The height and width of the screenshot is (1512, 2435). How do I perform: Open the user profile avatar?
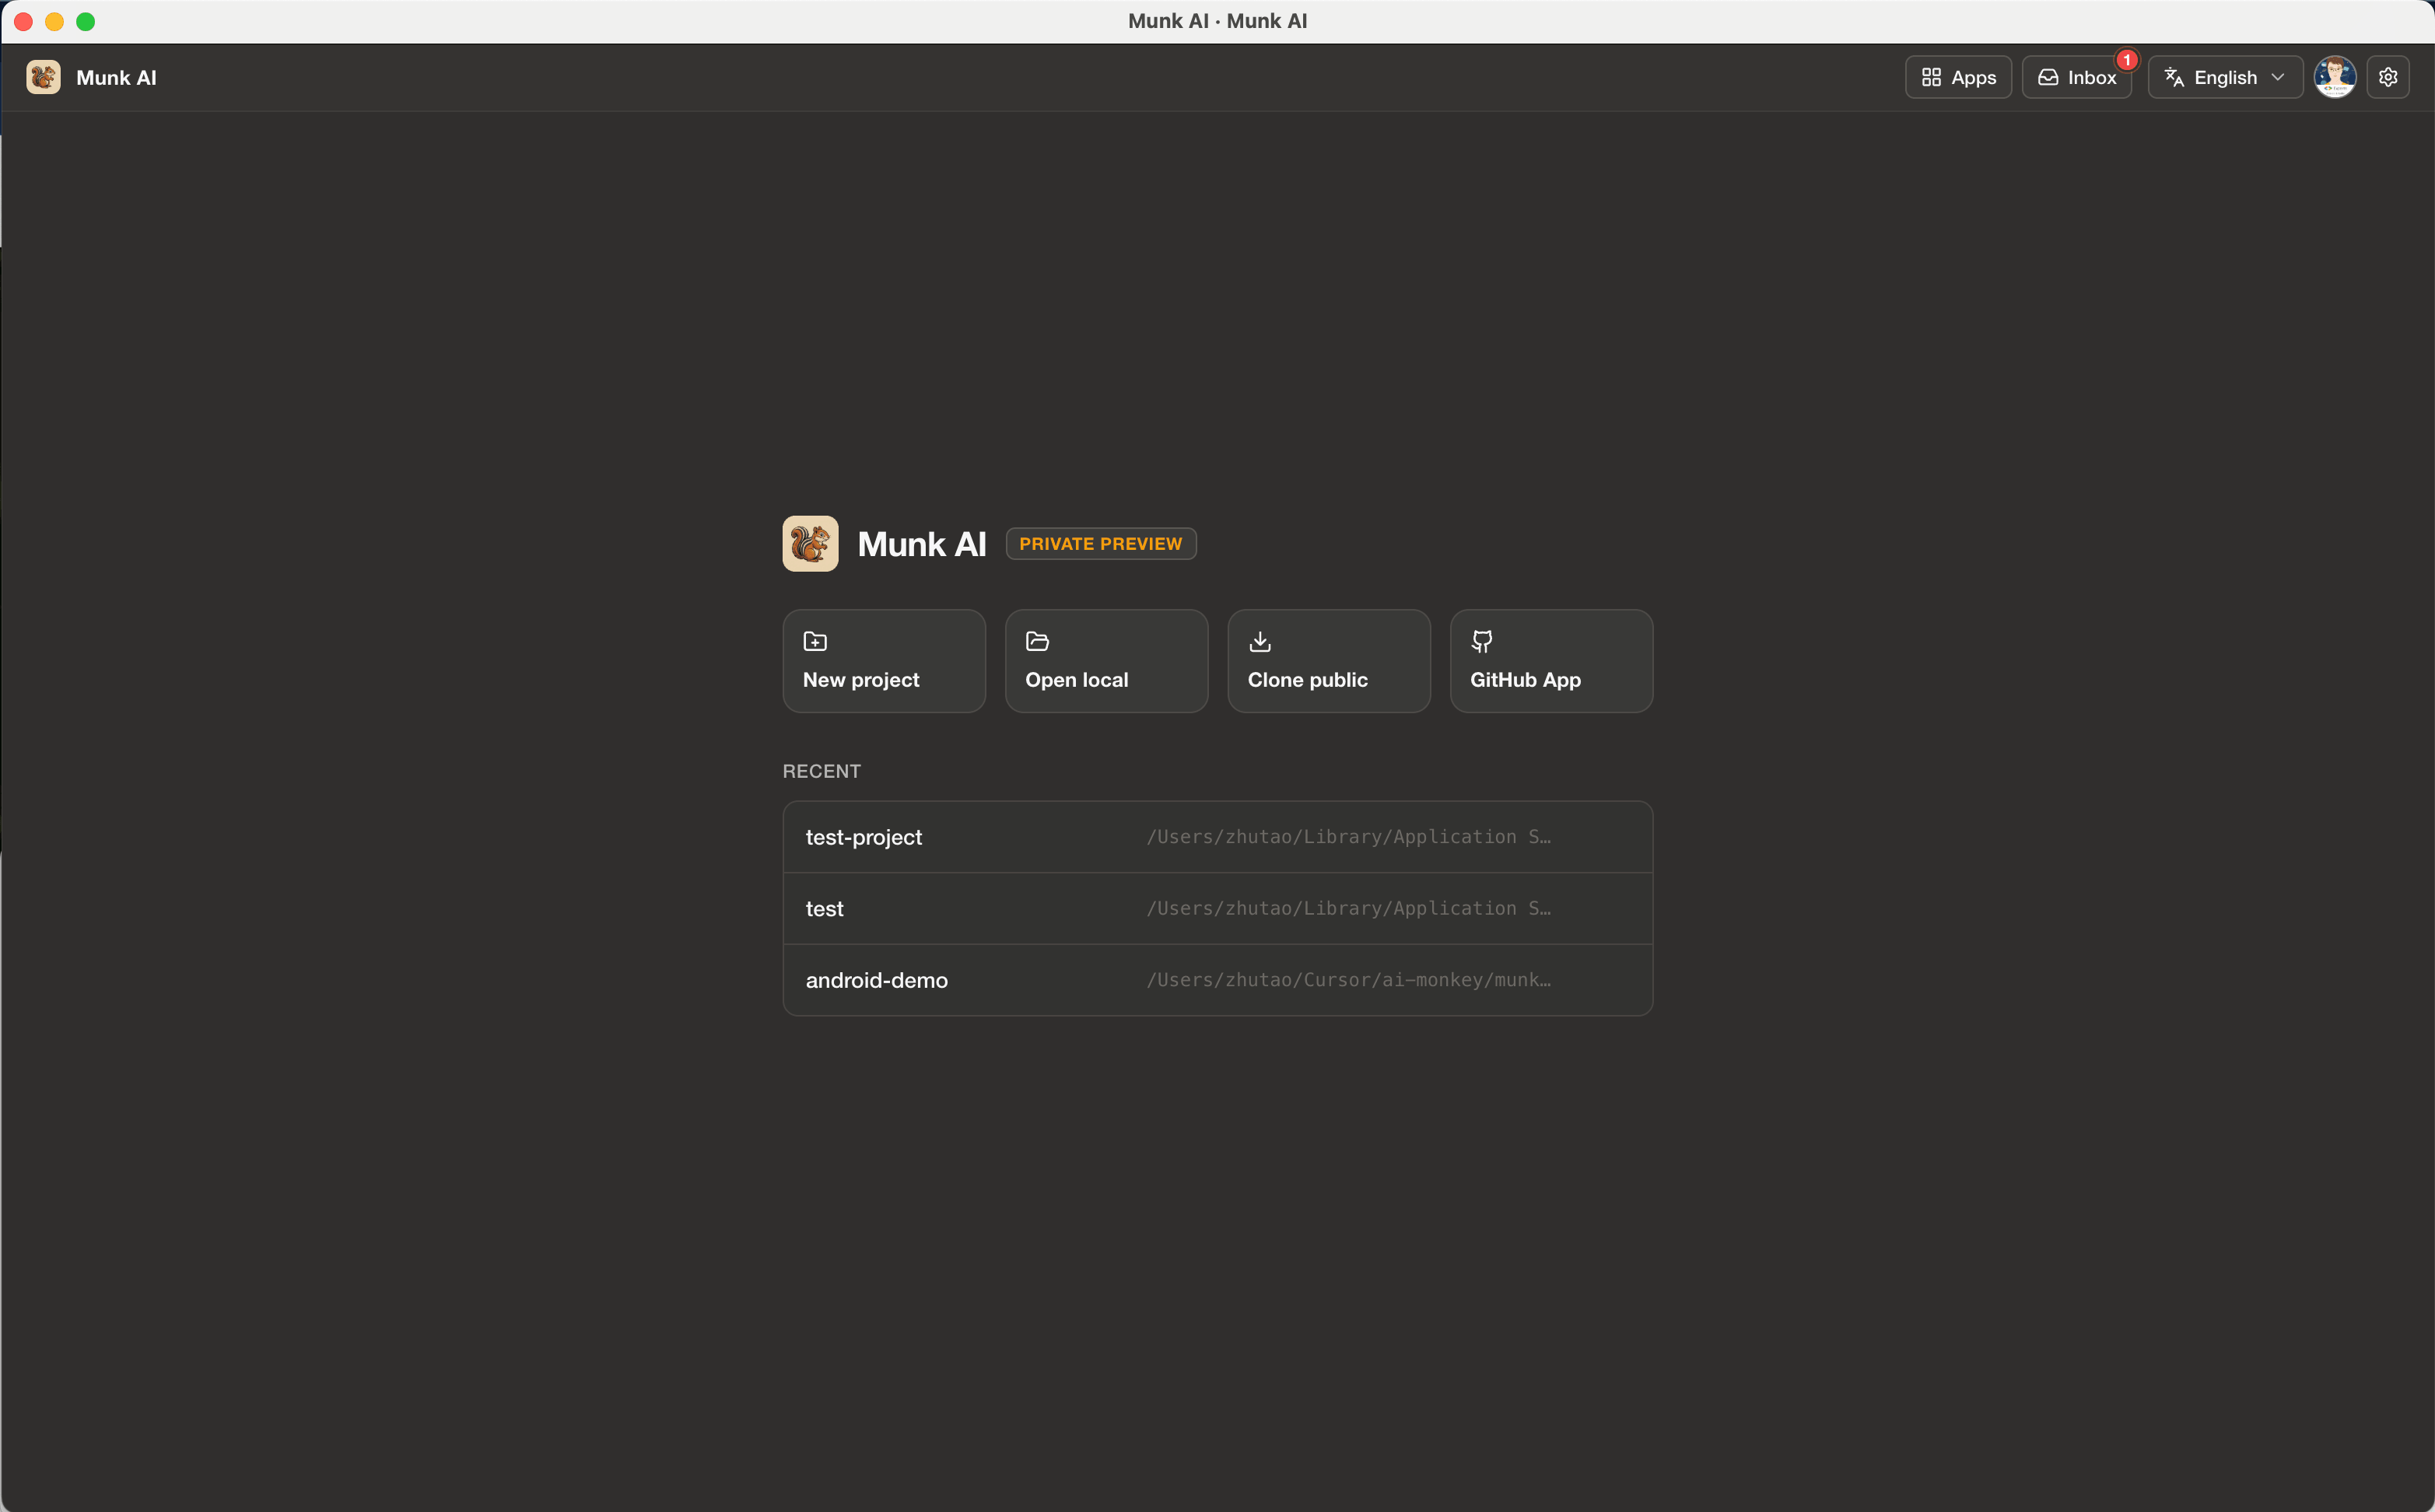[x=2335, y=77]
